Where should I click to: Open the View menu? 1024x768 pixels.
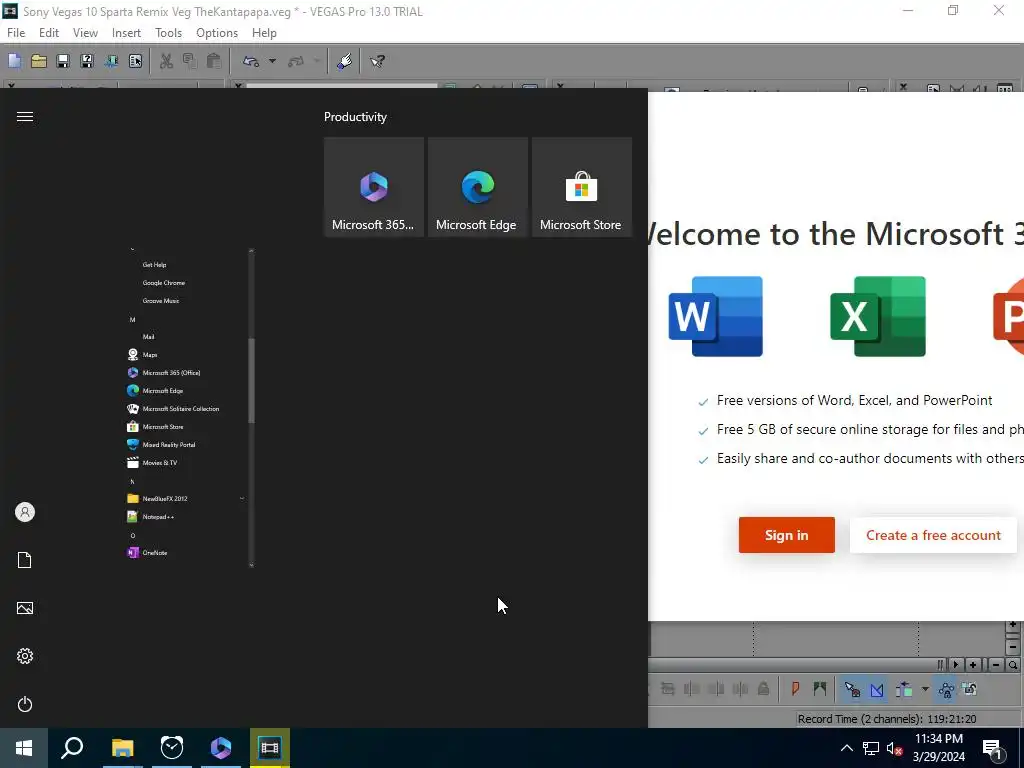point(85,33)
